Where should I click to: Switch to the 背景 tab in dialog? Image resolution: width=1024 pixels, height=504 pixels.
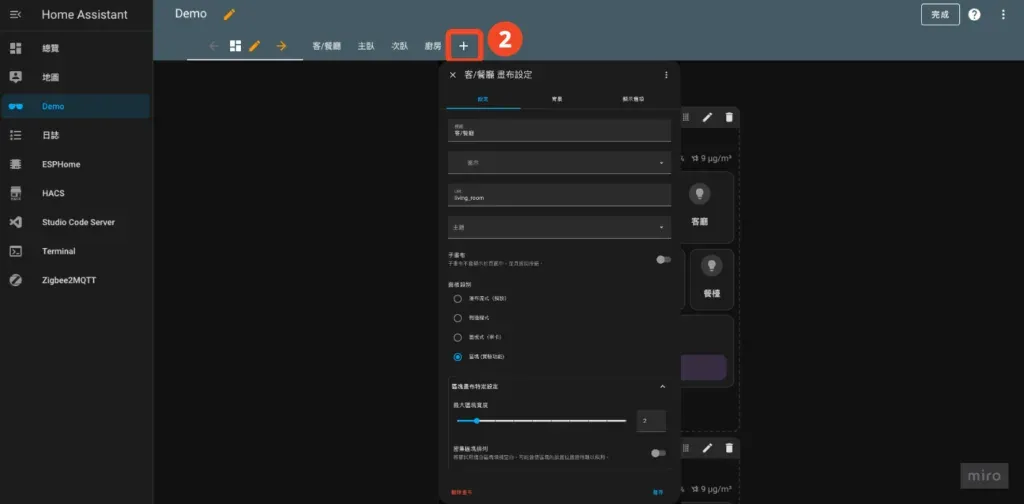[x=556, y=99]
